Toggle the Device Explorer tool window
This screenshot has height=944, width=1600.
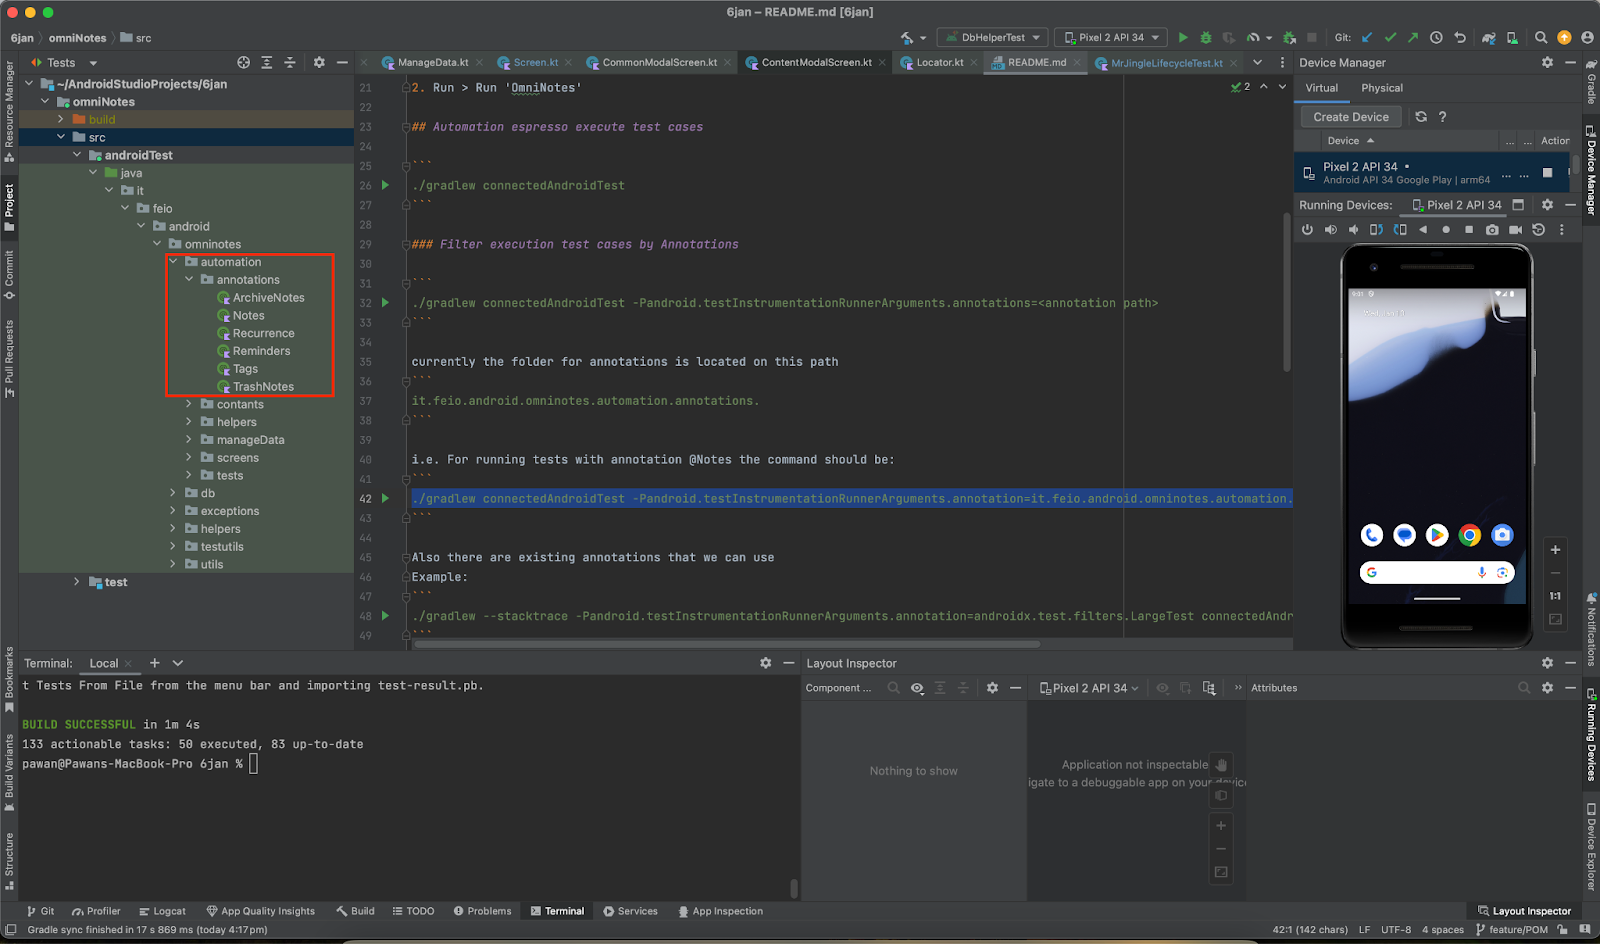point(1591,846)
